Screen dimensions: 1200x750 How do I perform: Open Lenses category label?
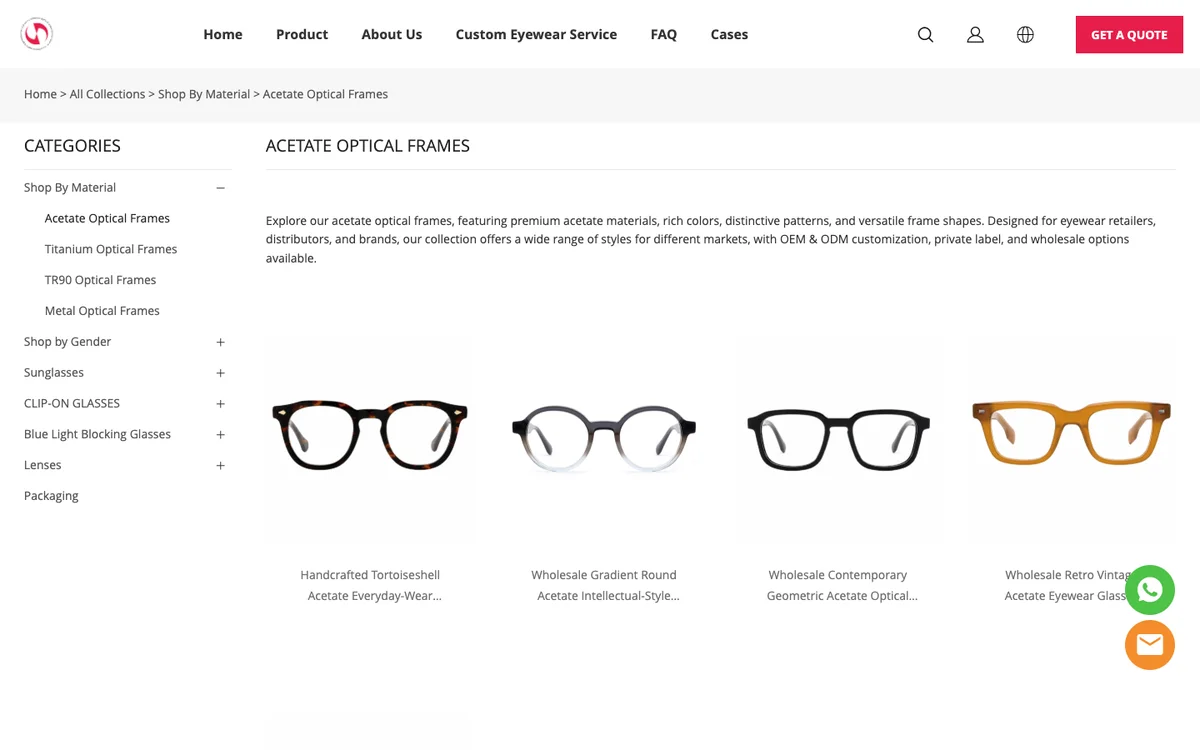point(43,465)
